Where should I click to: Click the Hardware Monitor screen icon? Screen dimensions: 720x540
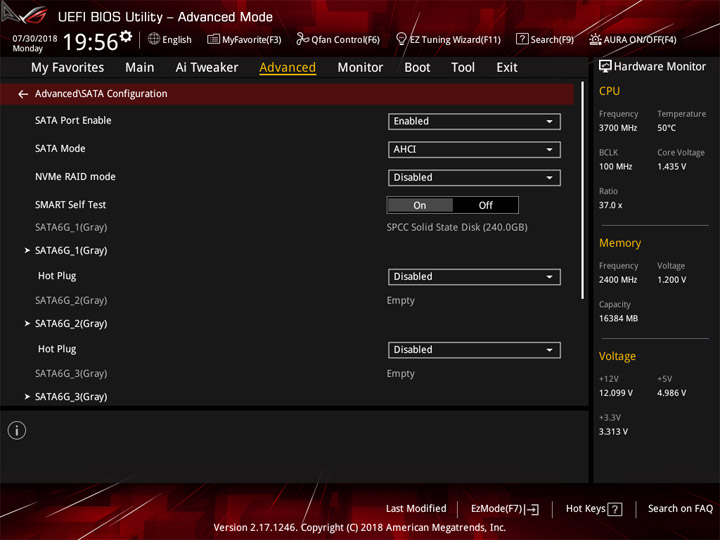click(605, 67)
